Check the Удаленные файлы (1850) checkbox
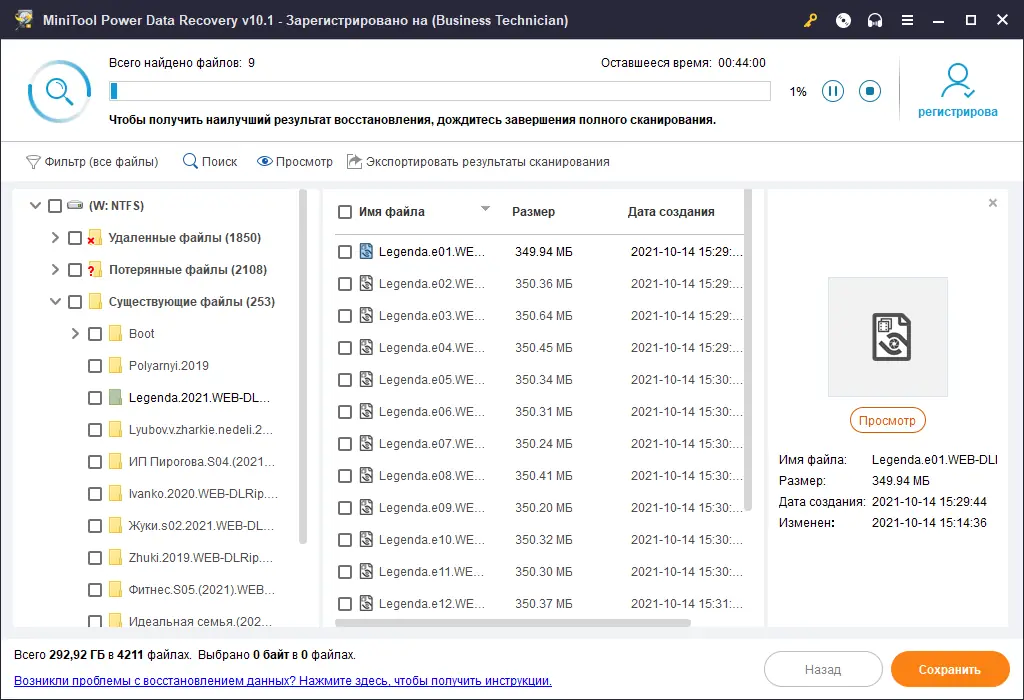The image size is (1024, 700). tap(75, 238)
